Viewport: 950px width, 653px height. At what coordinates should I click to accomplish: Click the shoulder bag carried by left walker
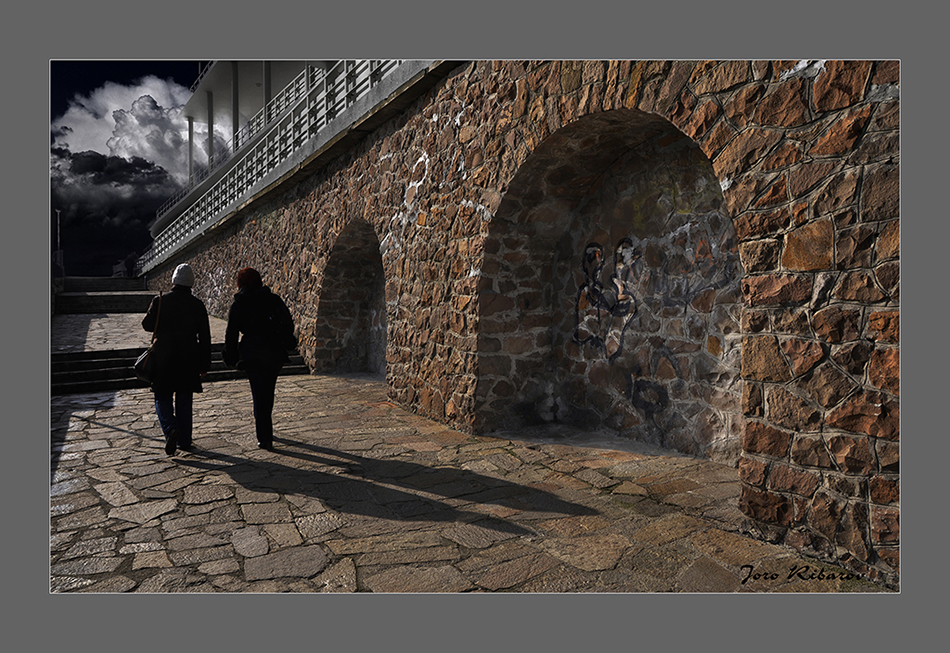(x=147, y=361)
